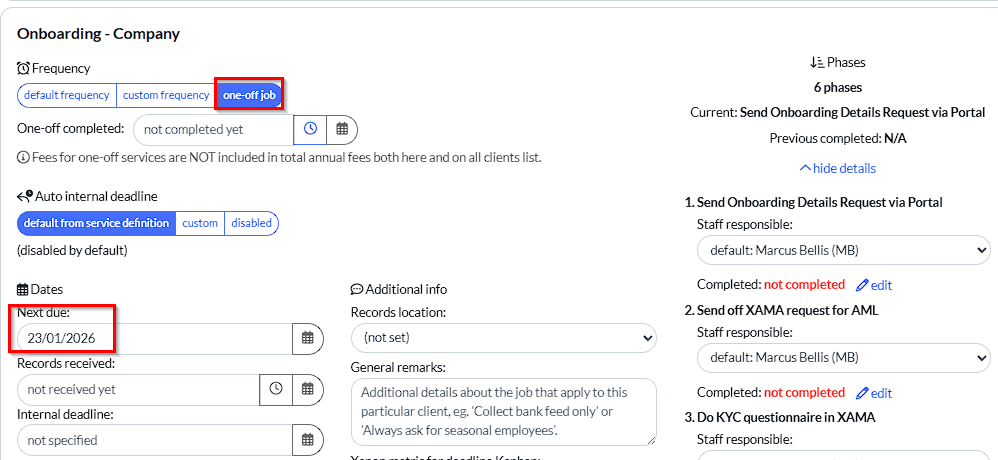
Task: Select custom auto internal deadline
Action: click(x=200, y=223)
